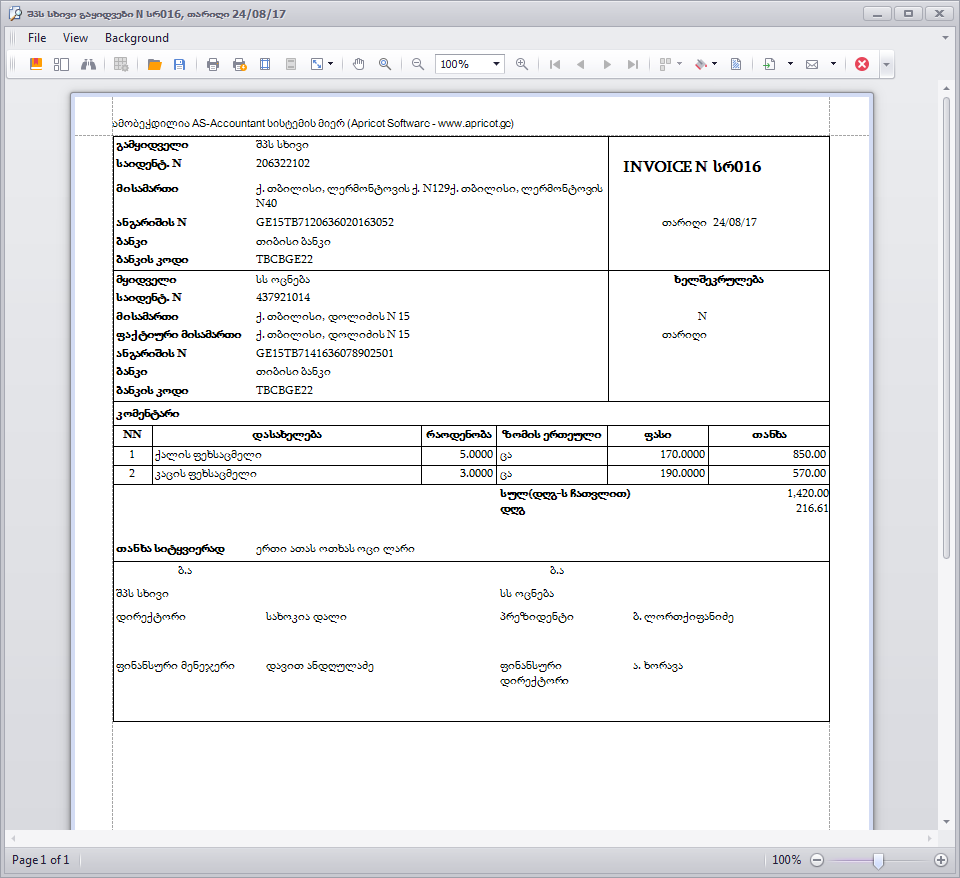This screenshot has height=878, width=960.
Task: Click the Watermark icon
Action: (736, 64)
